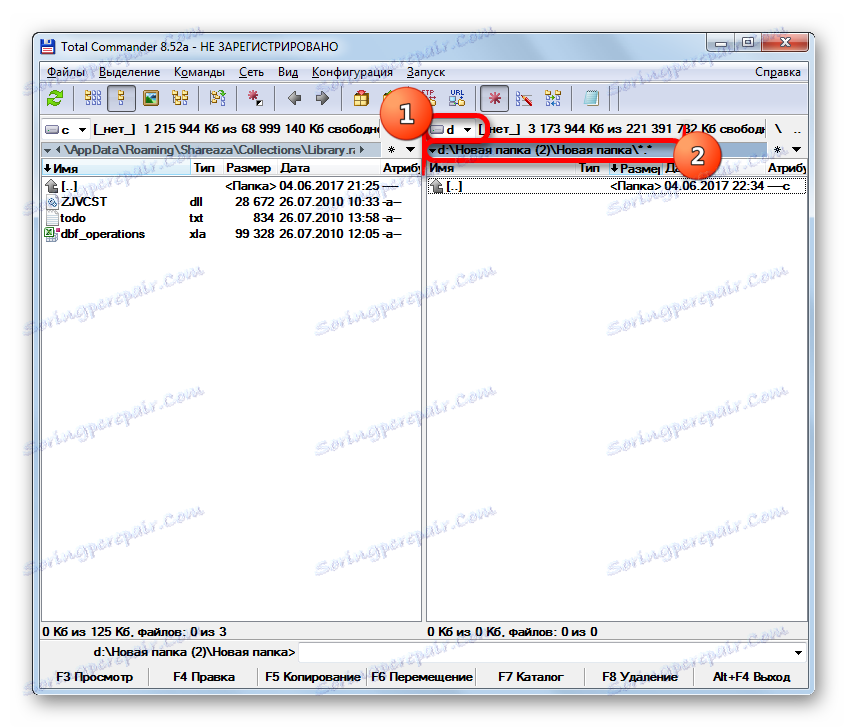This screenshot has width=848, height=728.
Task: Click the F7 Каталог button
Action: coord(531,677)
